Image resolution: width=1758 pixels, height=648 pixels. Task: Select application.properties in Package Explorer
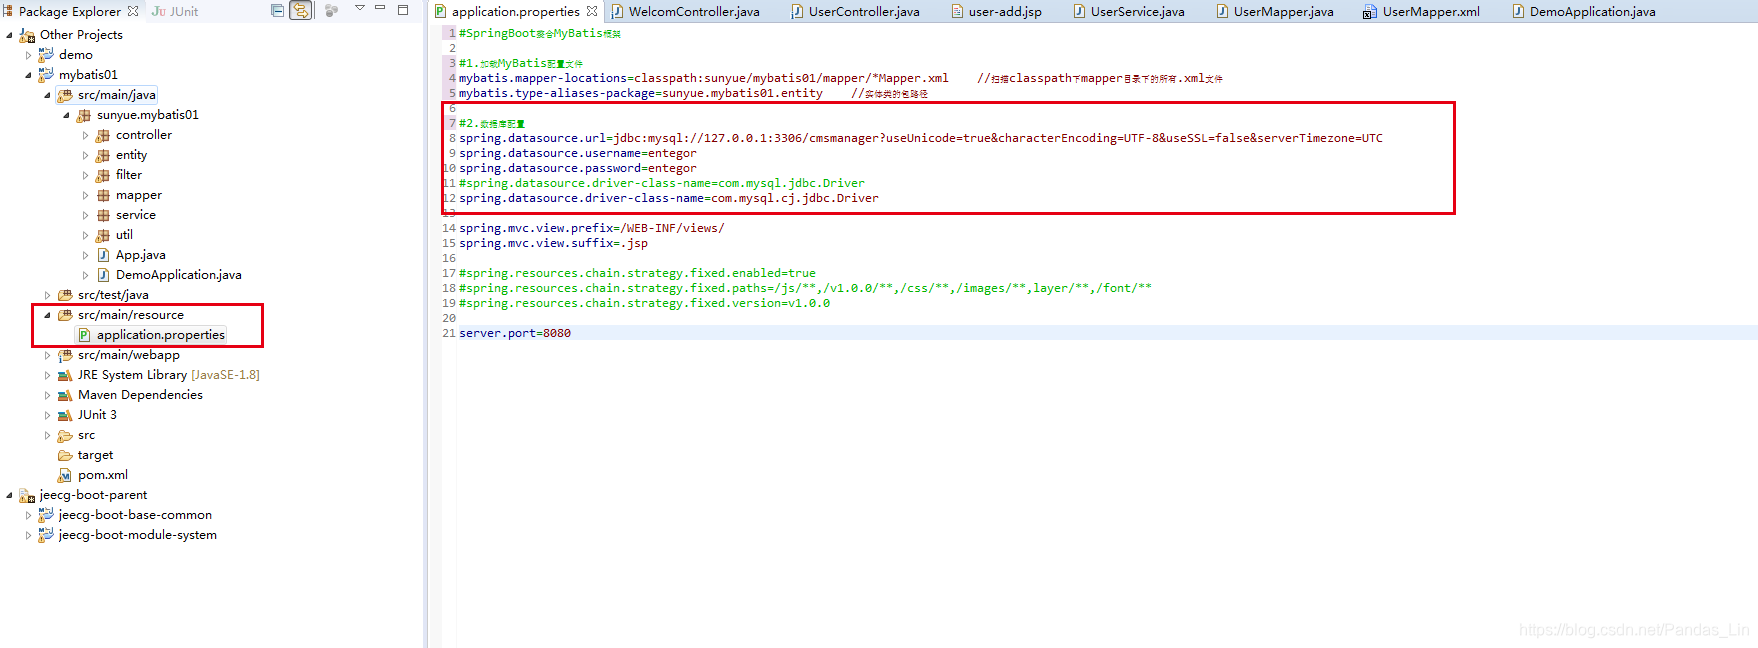point(160,335)
